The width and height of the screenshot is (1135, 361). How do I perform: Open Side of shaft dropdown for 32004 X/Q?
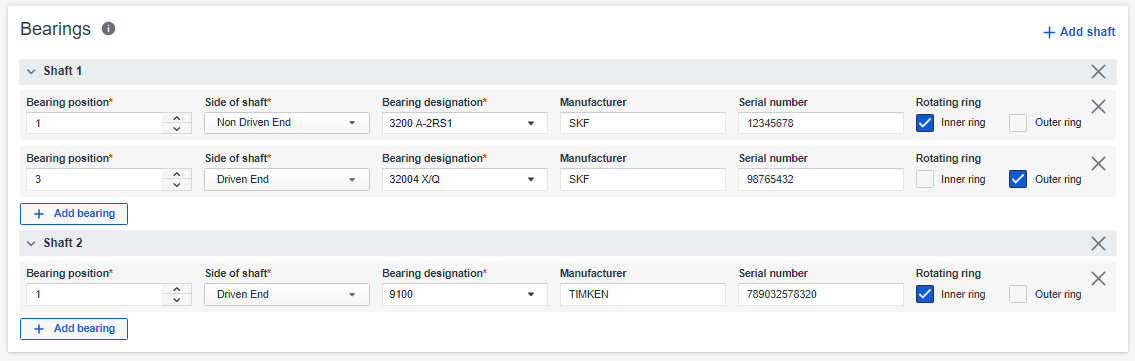(x=287, y=179)
